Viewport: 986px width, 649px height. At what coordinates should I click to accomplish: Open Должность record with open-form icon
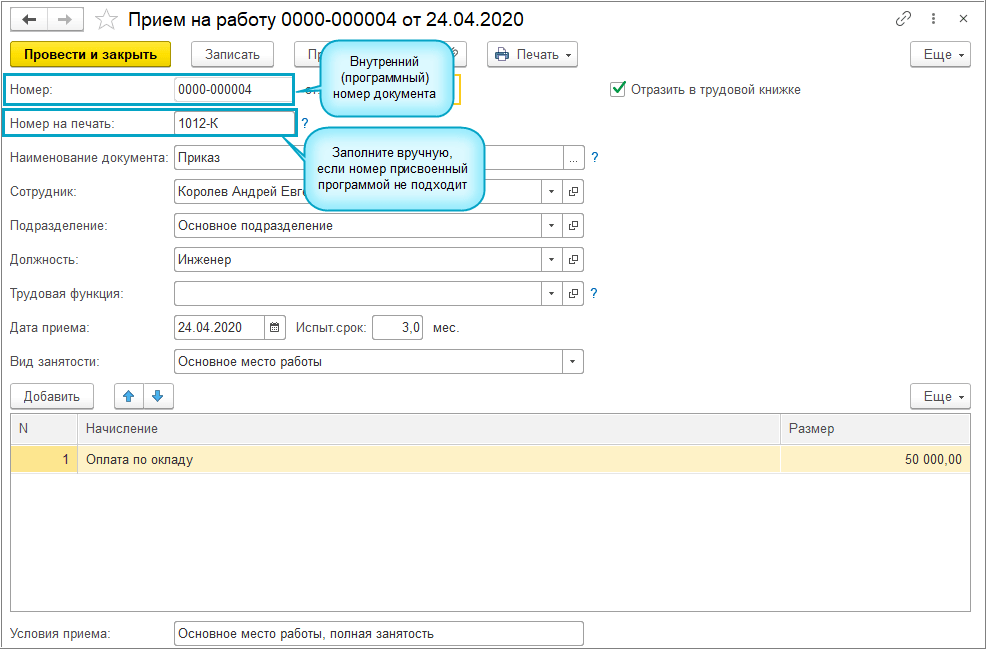pos(574,260)
